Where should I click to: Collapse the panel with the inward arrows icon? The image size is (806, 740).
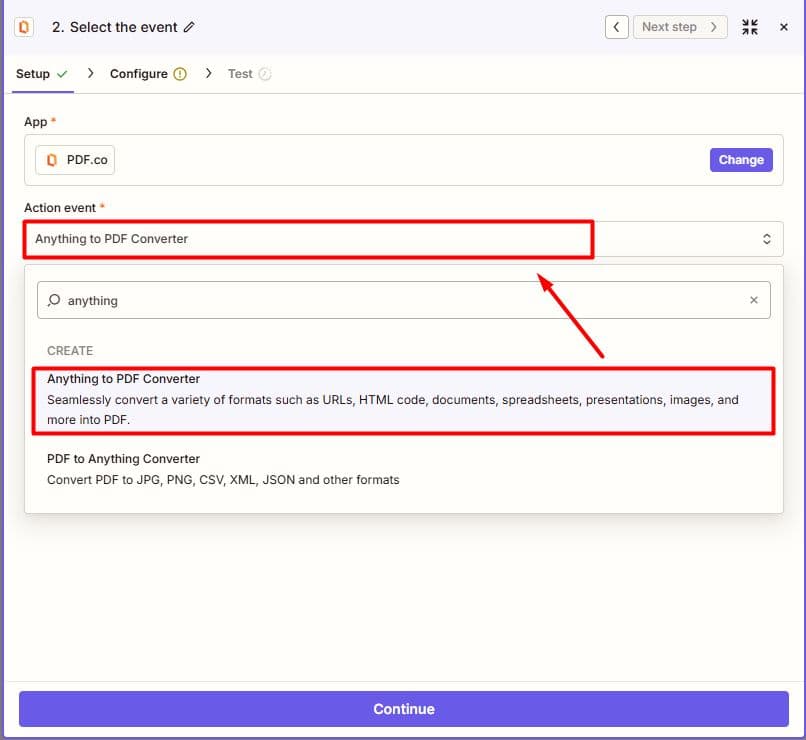click(749, 27)
